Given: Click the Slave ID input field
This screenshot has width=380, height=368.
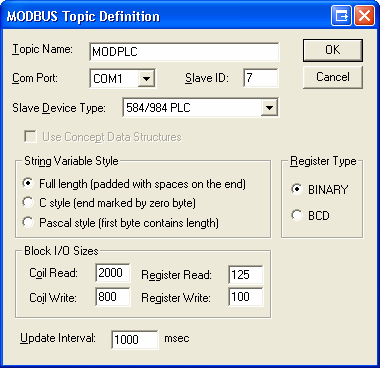Looking at the screenshot, I should (x=260, y=78).
